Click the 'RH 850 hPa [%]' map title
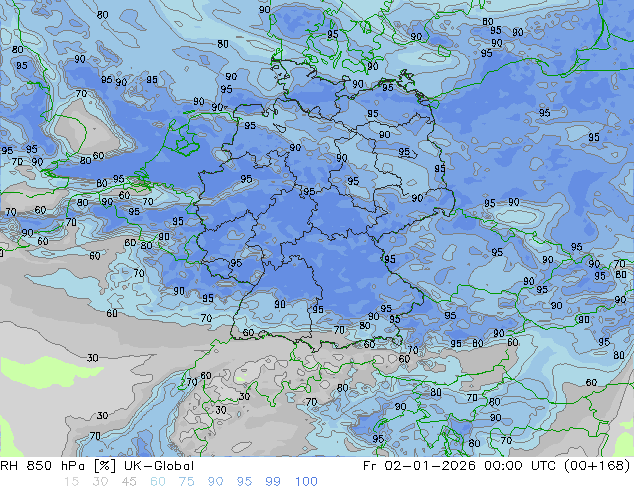Screen dimensions: 634x490 point(58,466)
